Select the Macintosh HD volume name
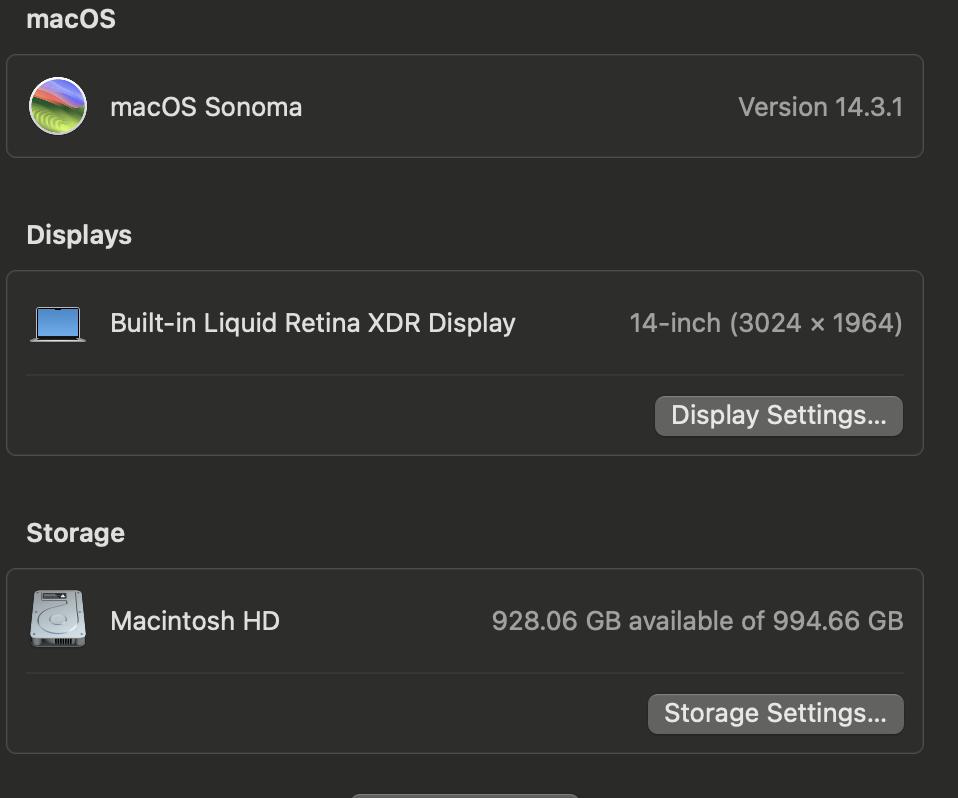 tap(195, 621)
